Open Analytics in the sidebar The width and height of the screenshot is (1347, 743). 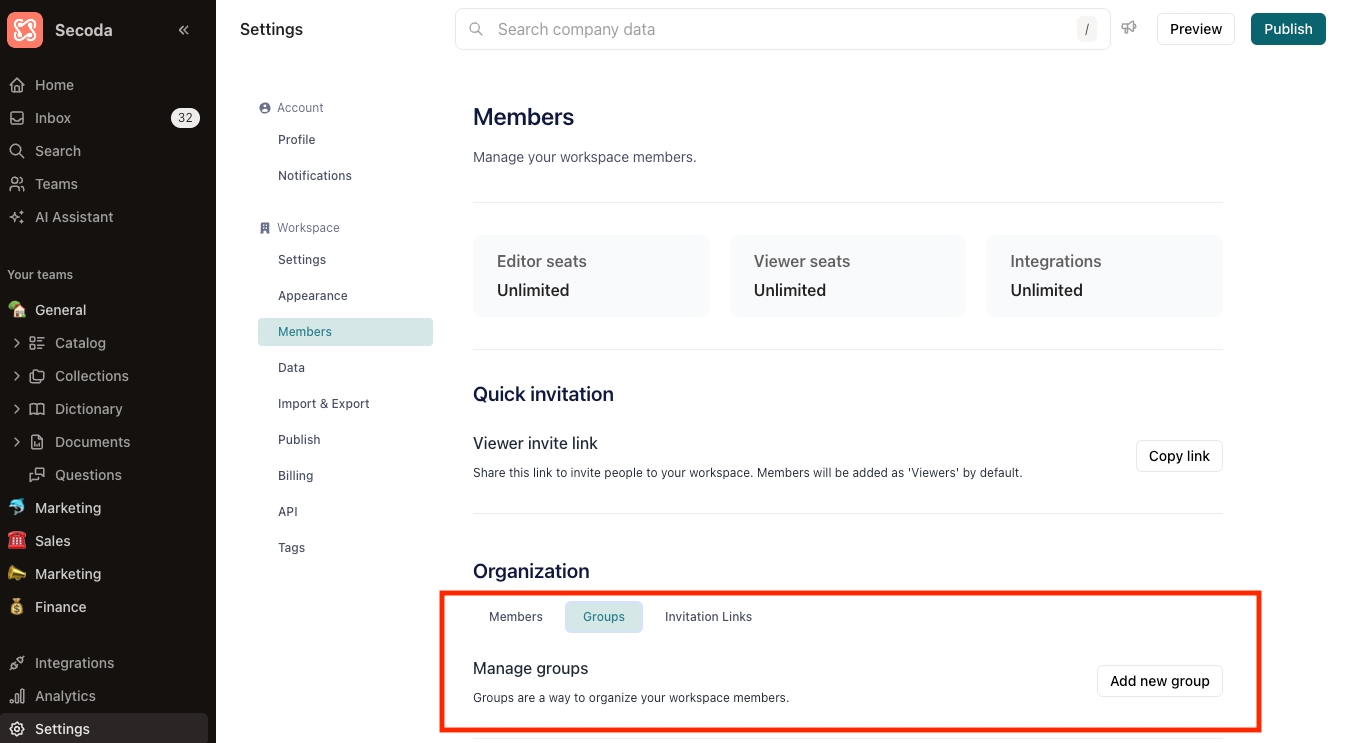click(x=65, y=696)
